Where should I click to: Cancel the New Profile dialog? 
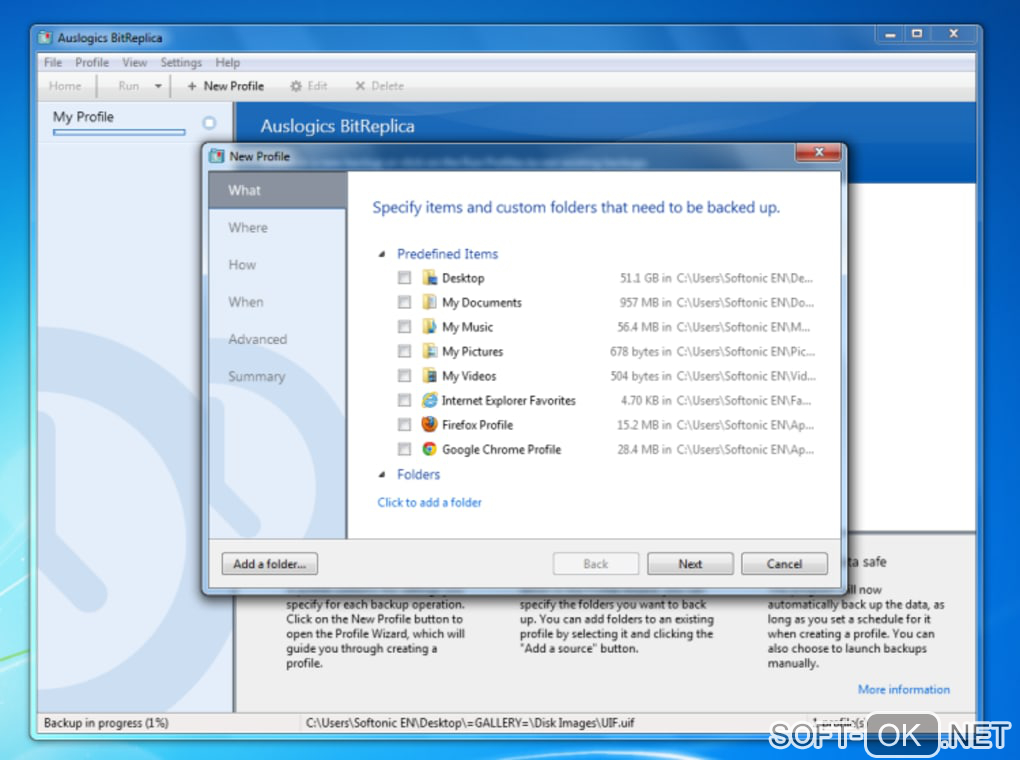(785, 563)
